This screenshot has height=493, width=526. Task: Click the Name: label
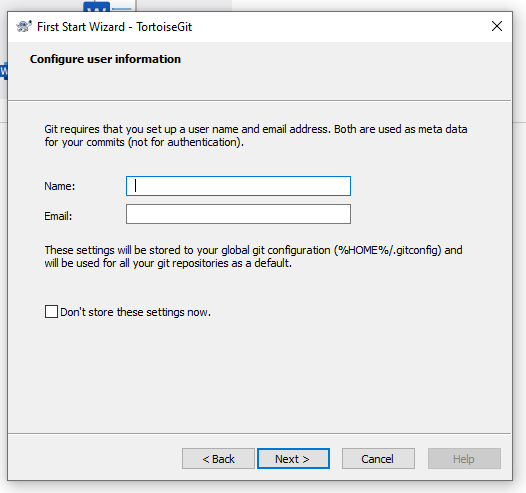pos(60,186)
